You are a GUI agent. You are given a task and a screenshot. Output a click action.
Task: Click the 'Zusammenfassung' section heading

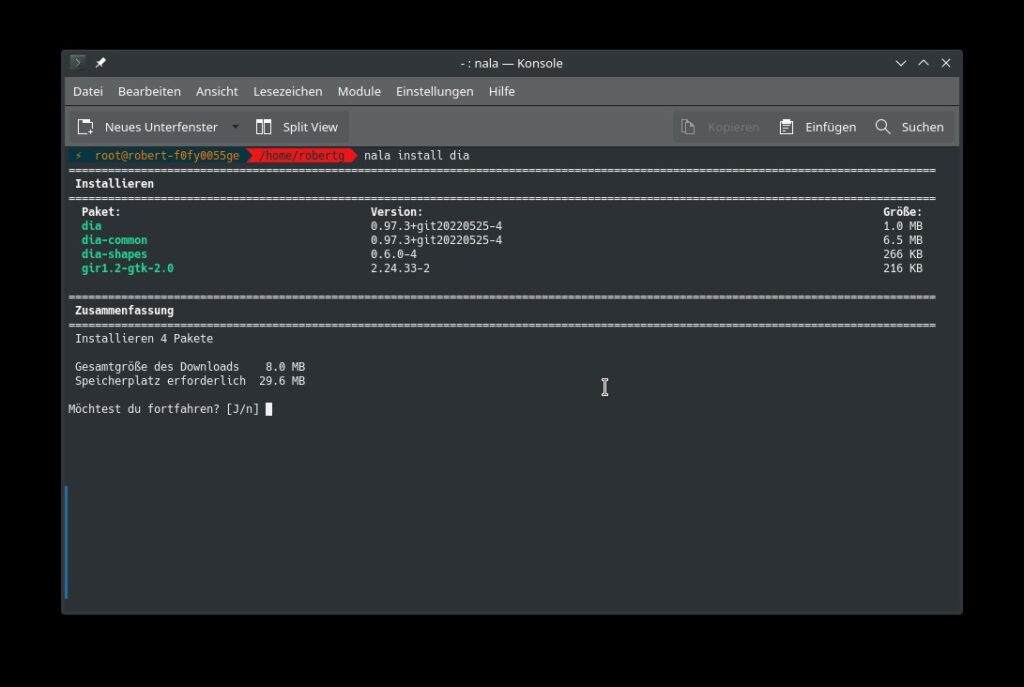[x=124, y=310]
